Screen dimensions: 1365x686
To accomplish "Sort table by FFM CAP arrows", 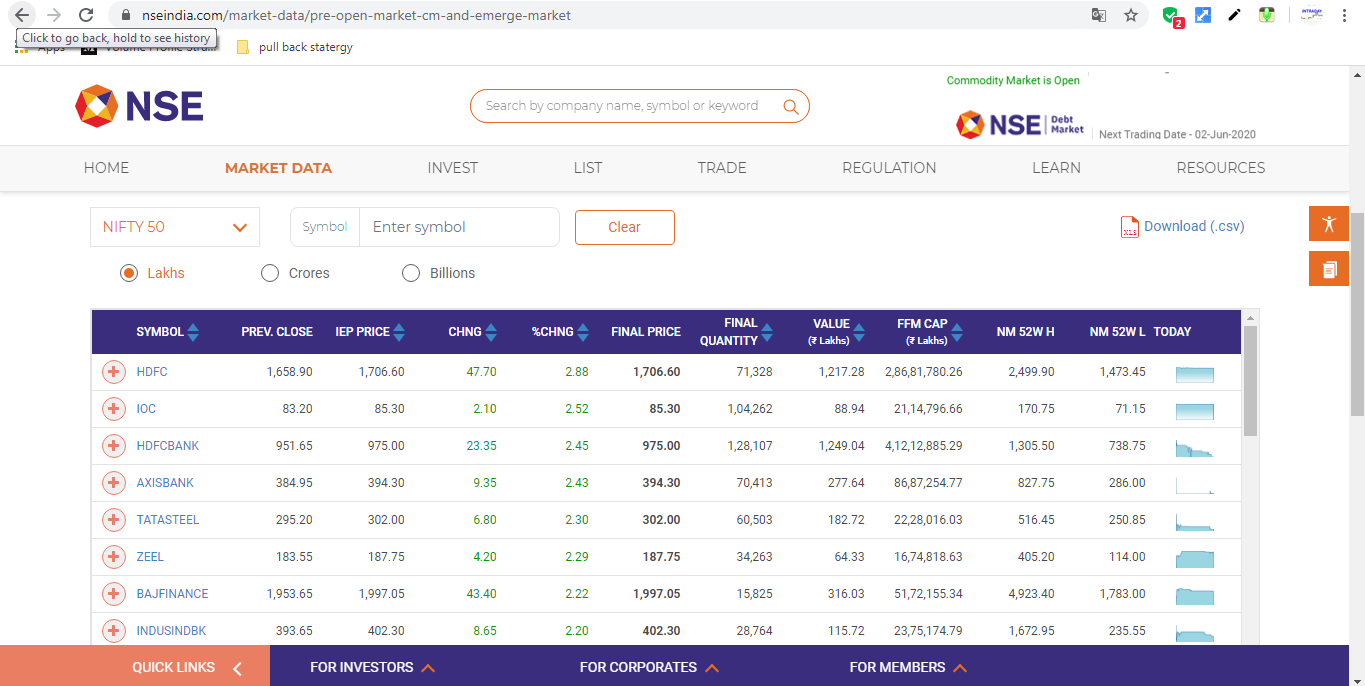I will 957,332.
